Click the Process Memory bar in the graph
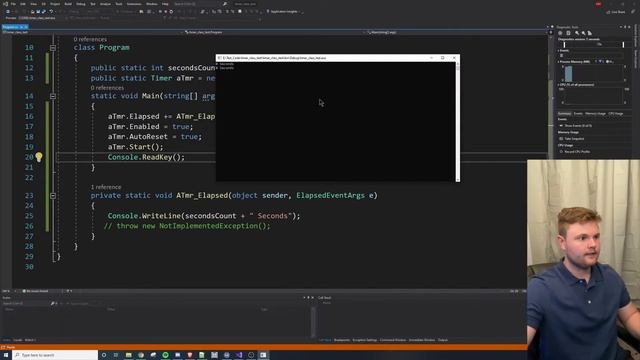This screenshot has width=640, height=360. [569, 74]
